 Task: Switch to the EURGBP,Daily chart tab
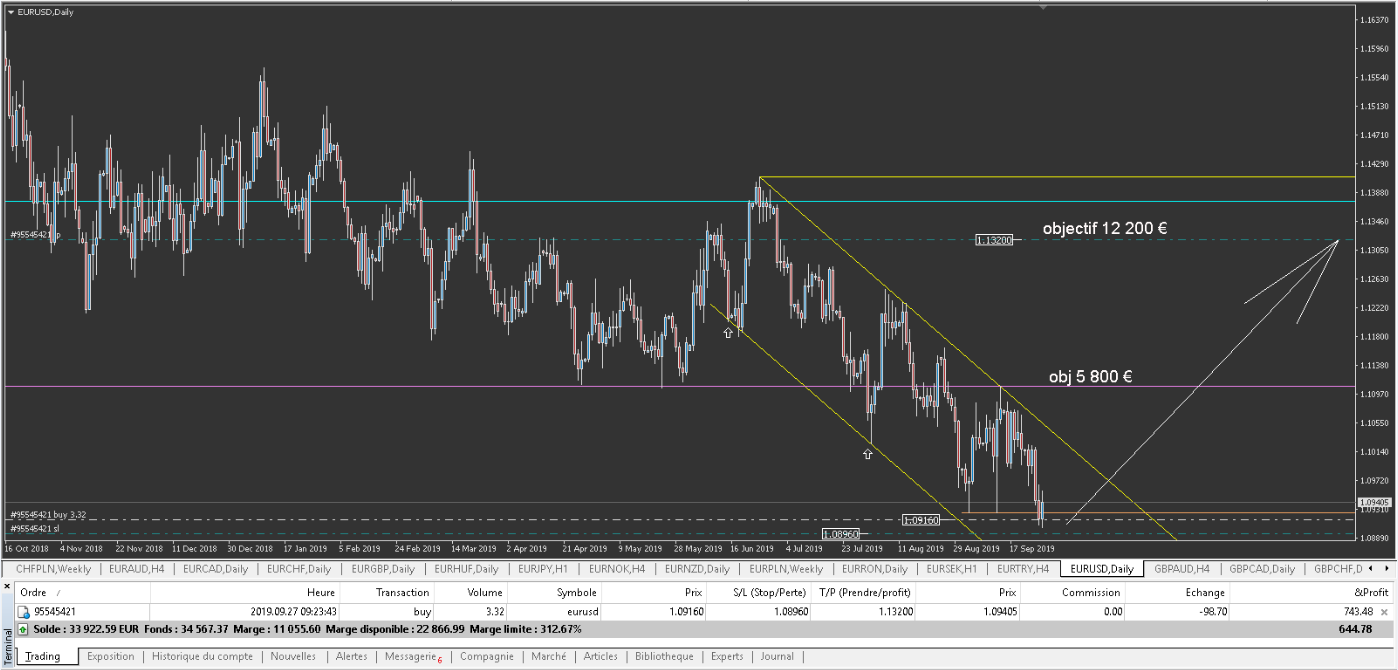(380, 569)
